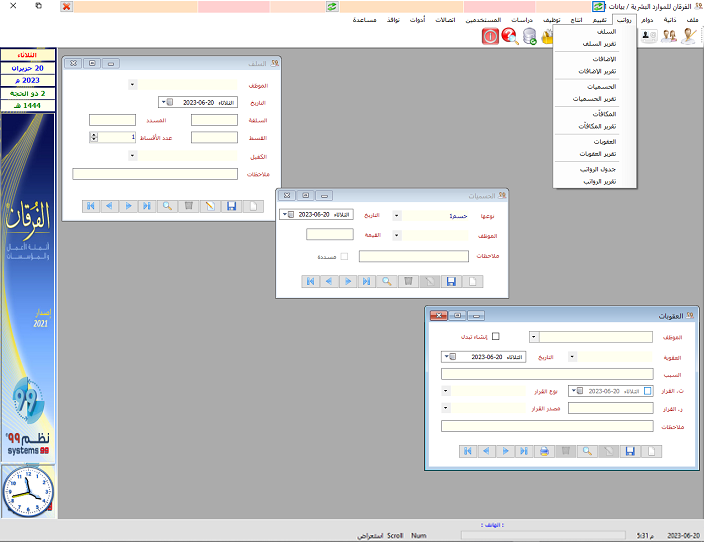Go to last record in السلف window
Image resolution: width=704 pixels, height=542 pixels.
tap(146, 205)
